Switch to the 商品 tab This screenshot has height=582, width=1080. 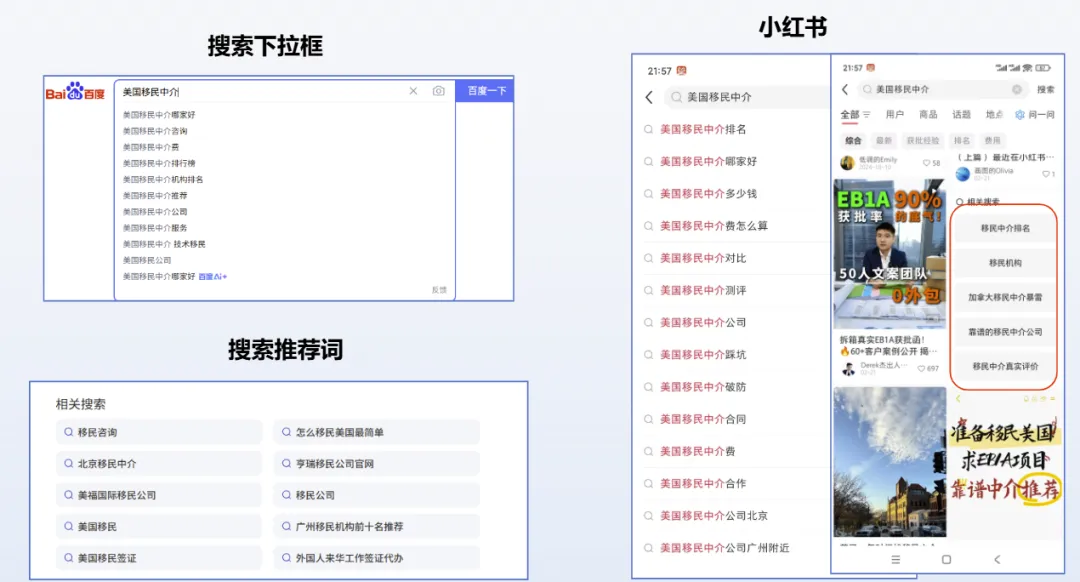(x=928, y=114)
